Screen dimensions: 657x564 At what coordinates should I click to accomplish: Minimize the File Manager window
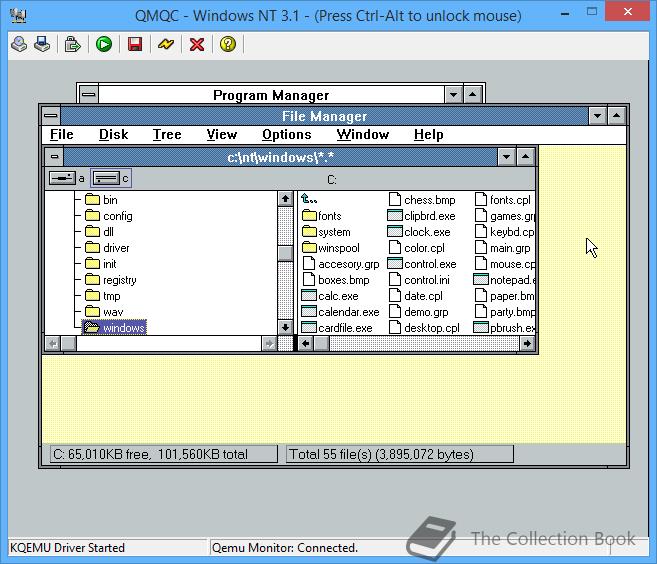pos(598,116)
